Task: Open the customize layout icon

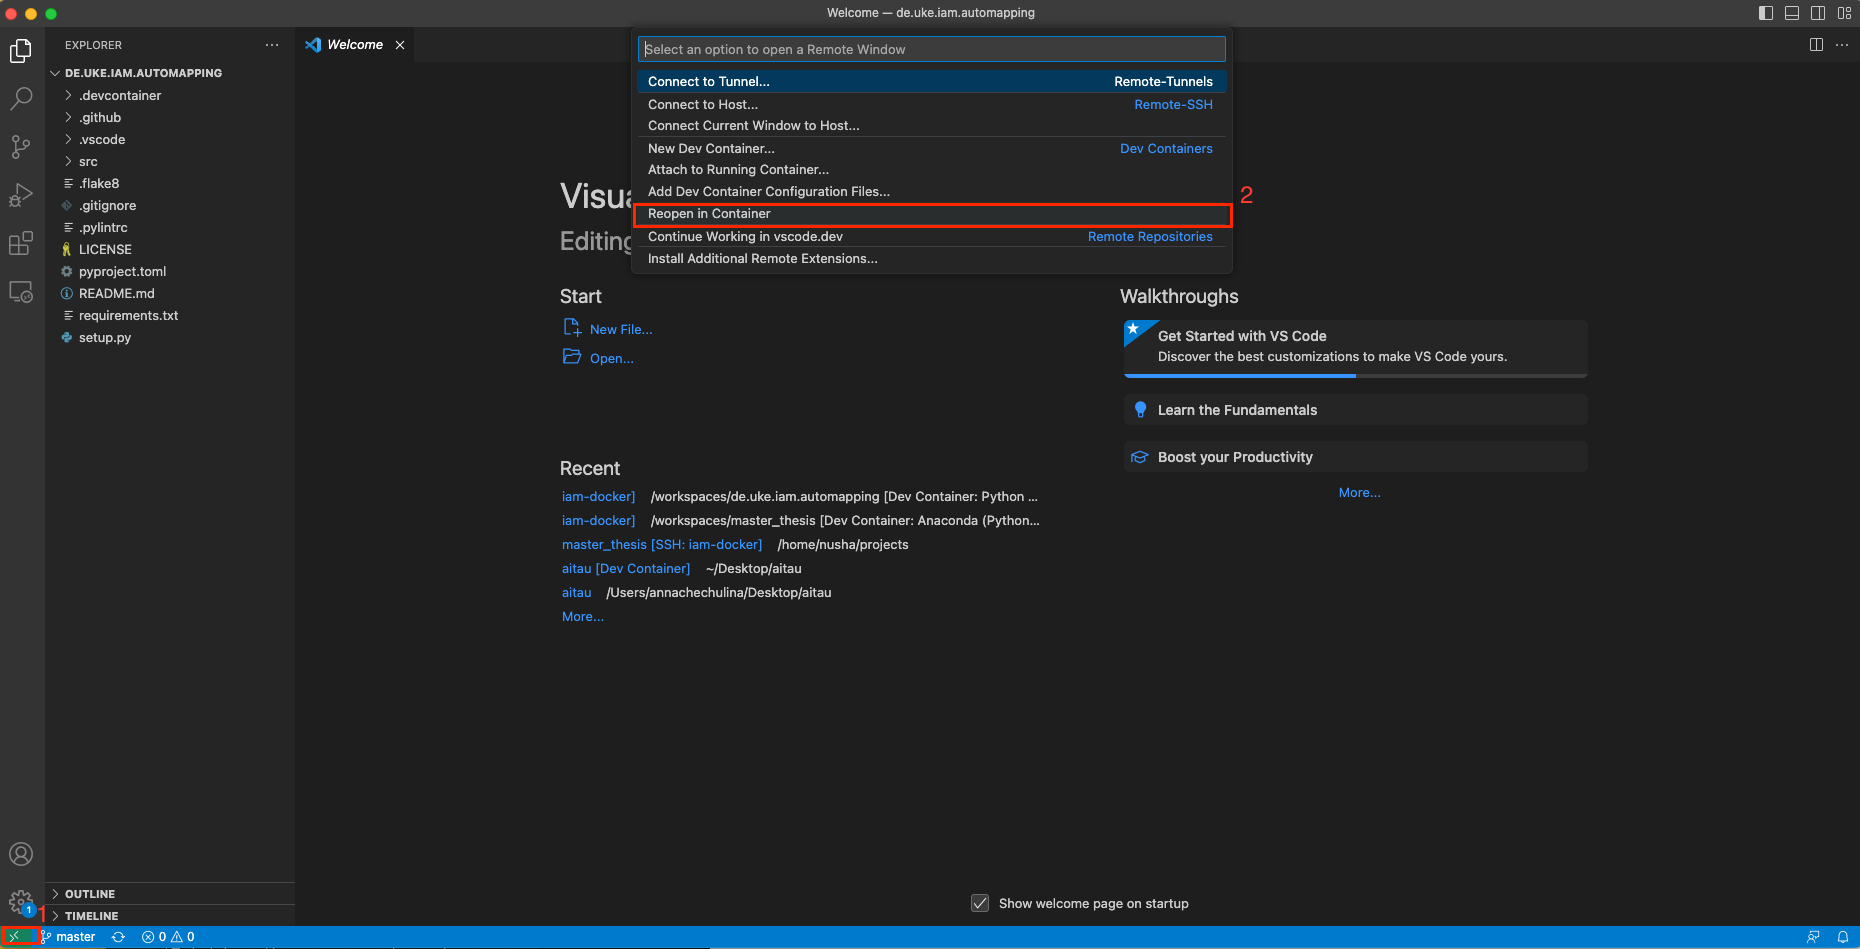Action: click(1844, 13)
